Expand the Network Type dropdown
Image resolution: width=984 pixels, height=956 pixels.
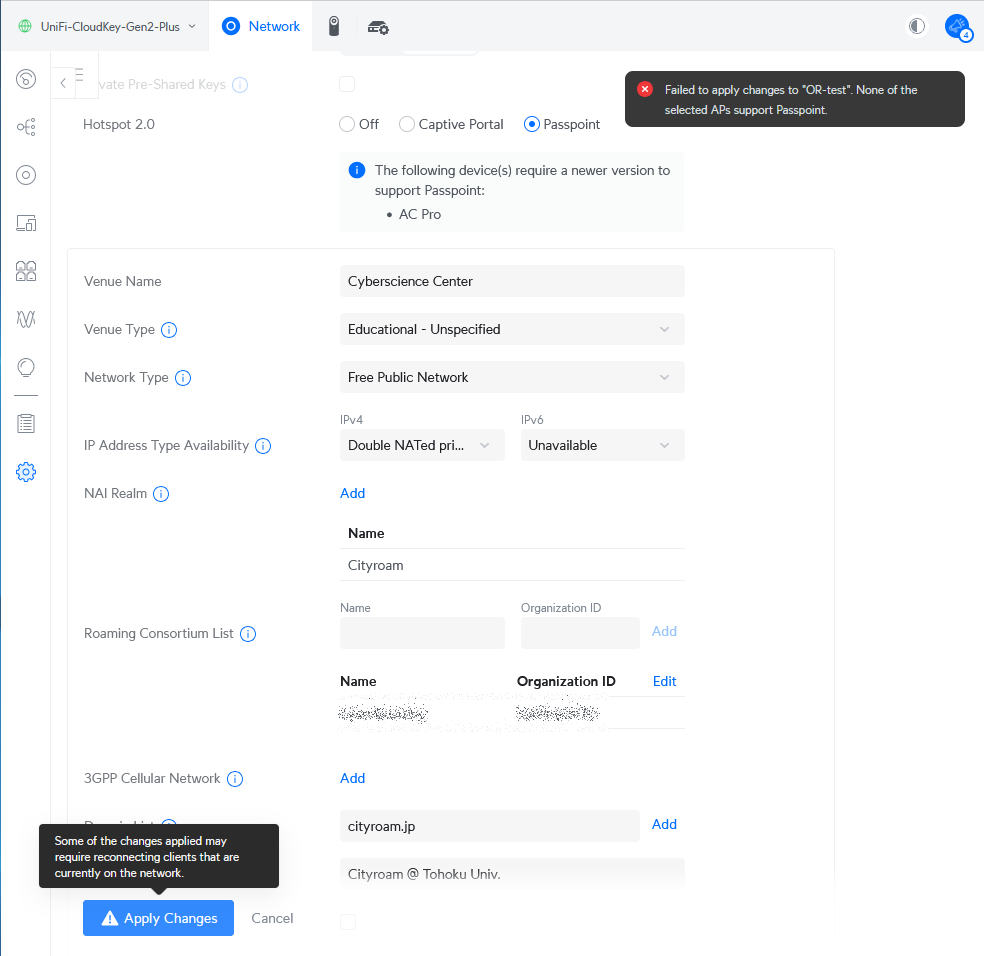click(511, 377)
